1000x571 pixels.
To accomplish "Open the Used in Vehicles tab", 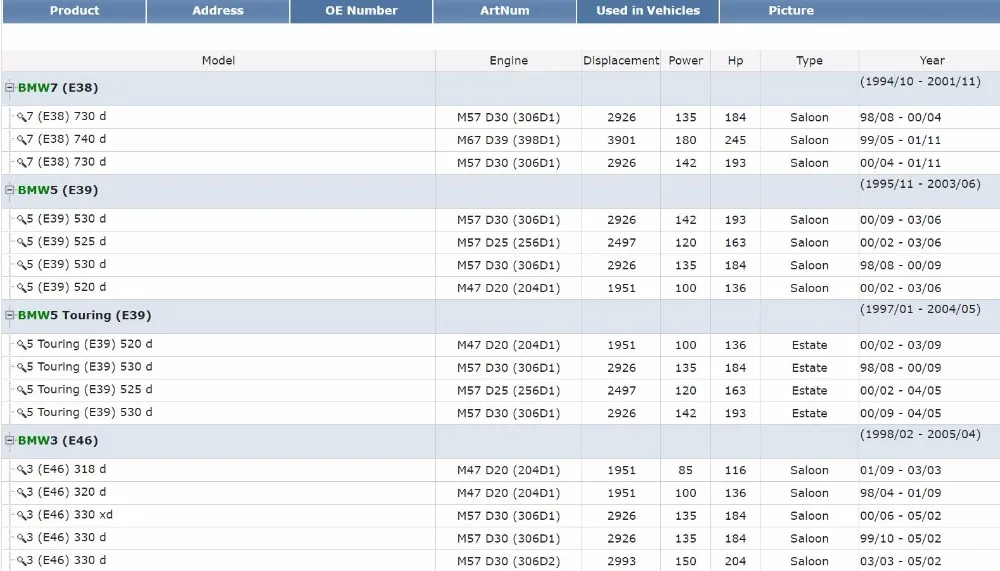I will (x=648, y=11).
